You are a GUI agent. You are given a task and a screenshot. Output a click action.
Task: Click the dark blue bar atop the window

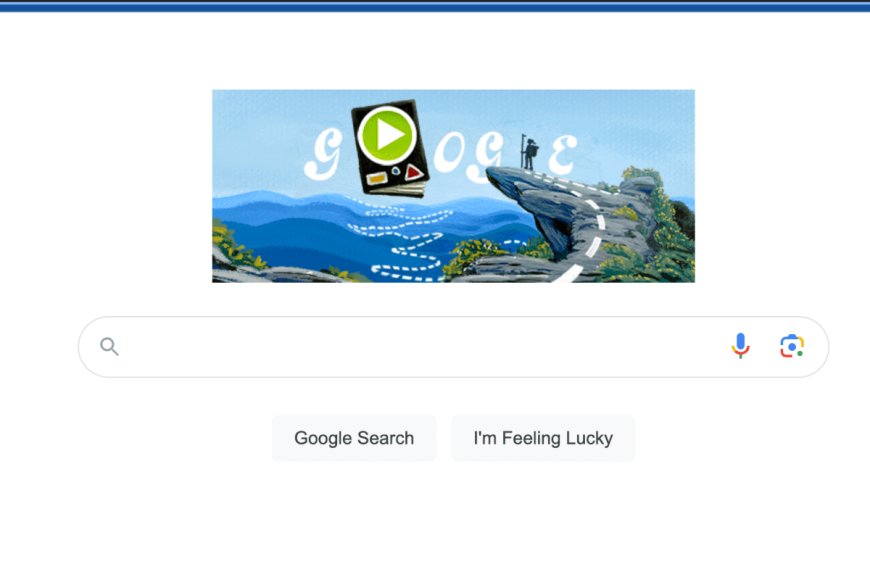[435, 7]
